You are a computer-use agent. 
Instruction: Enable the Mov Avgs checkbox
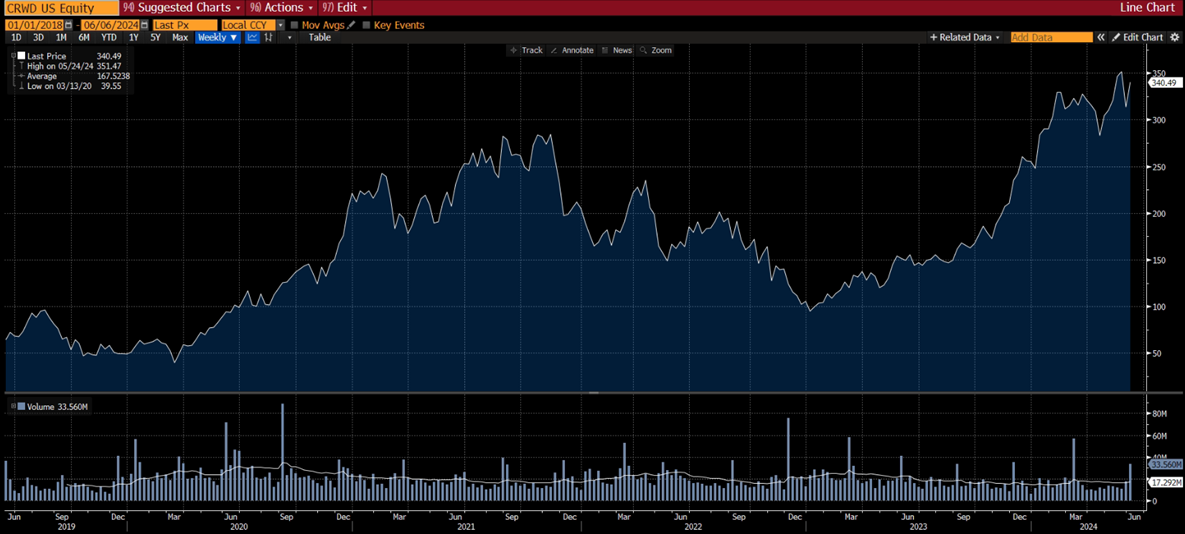[295, 25]
